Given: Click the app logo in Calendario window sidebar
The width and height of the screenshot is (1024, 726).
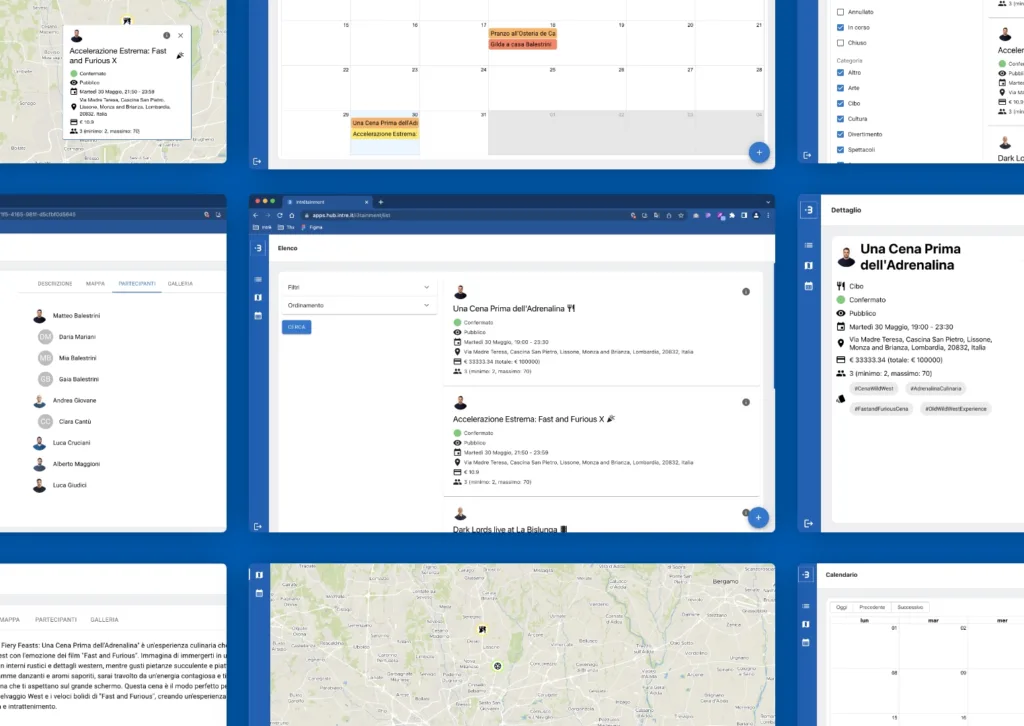Looking at the screenshot, I should click(x=806, y=575).
